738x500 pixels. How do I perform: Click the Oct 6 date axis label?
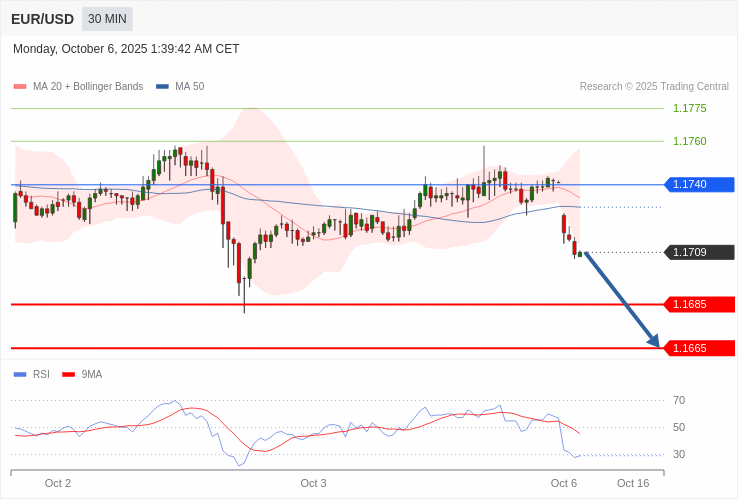coord(563,483)
